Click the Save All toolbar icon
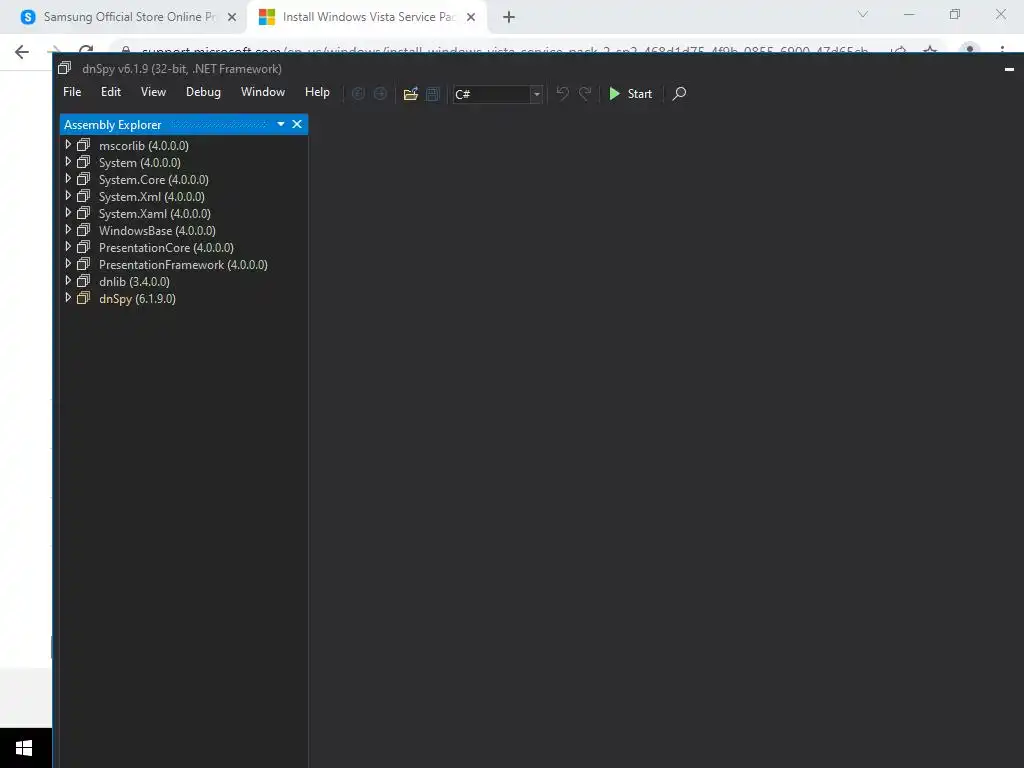The width and height of the screenshot is (1024, 768). click(x=432, y=94)
